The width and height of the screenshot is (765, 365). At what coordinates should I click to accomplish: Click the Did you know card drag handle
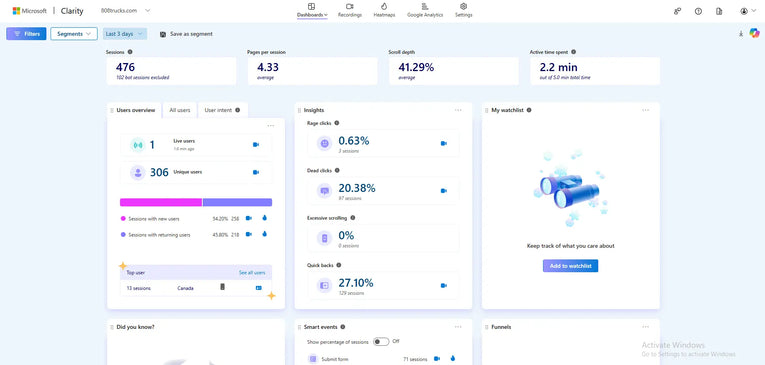(112, 327)
